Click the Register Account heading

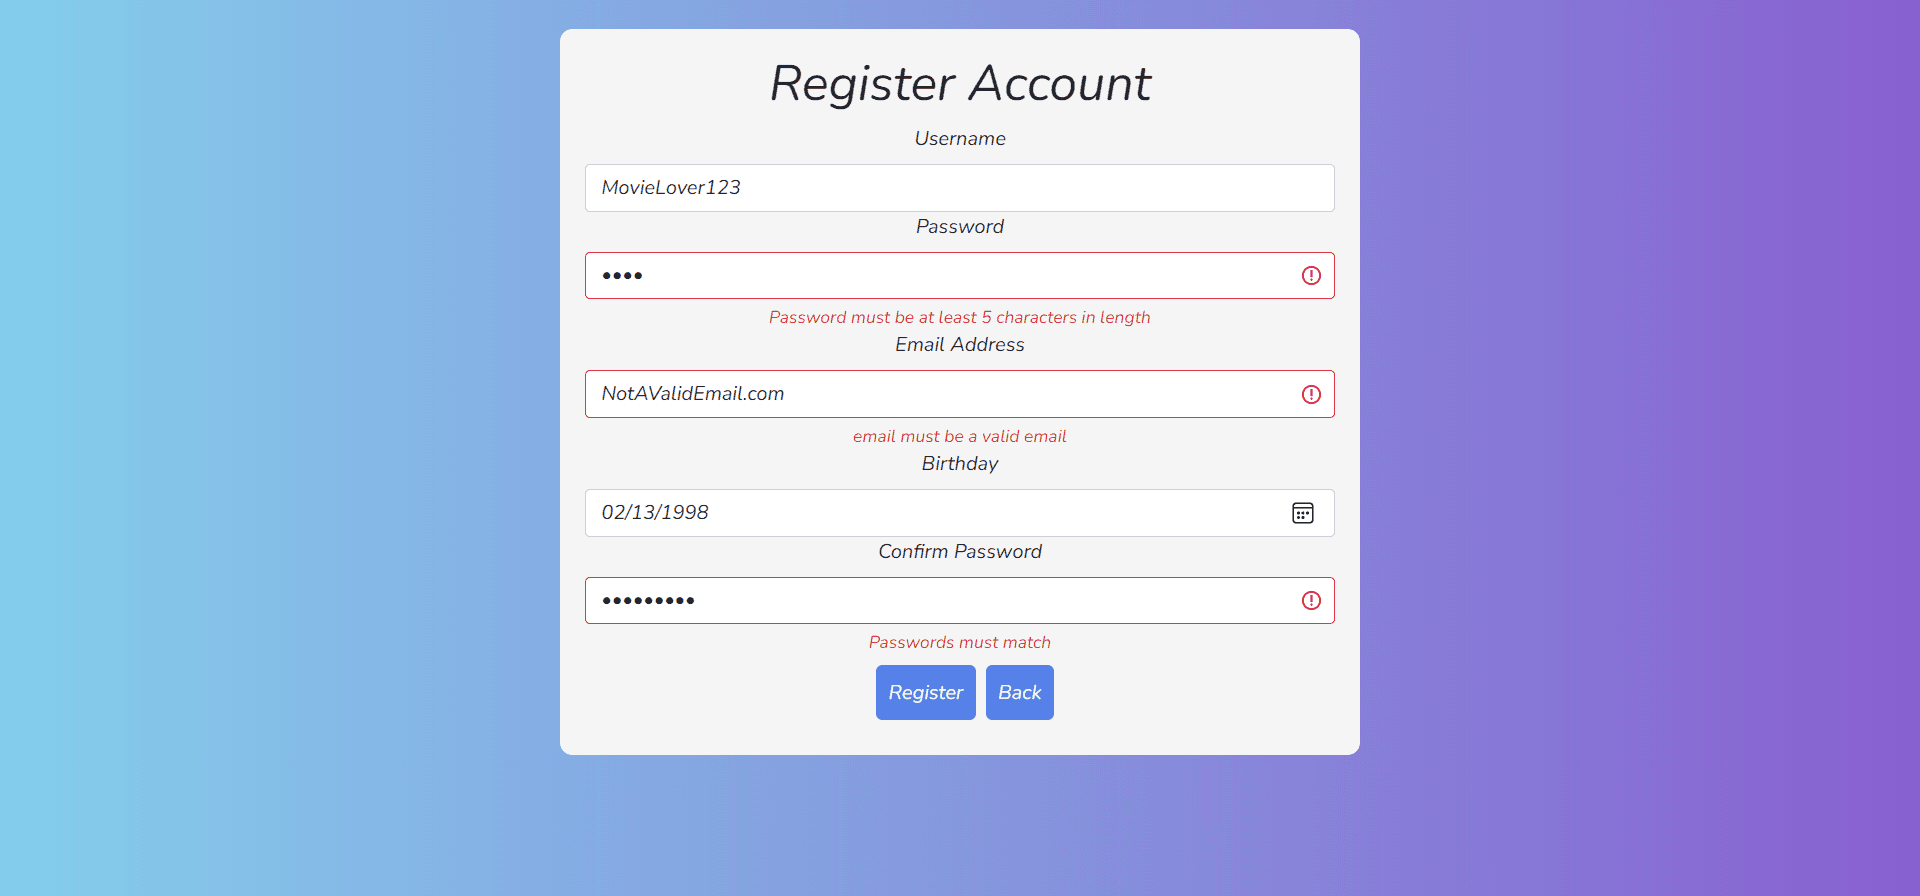(960, 84)
